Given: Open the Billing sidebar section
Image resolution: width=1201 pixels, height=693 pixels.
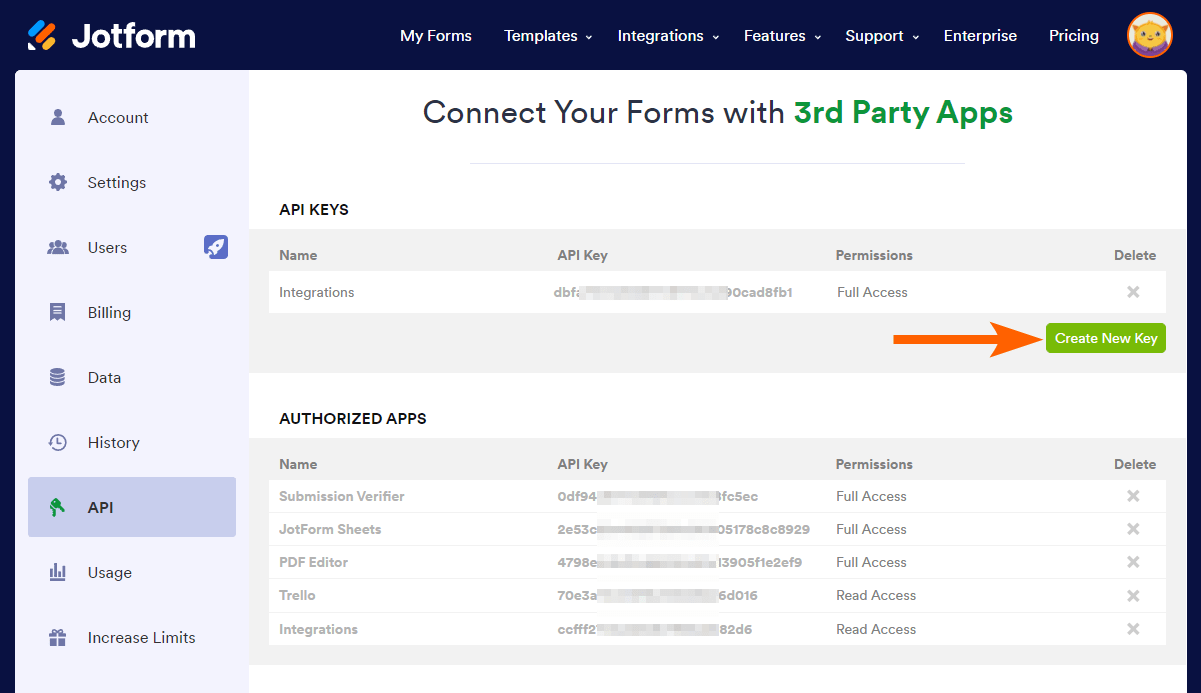Looking at the screenshot, I should click(109, 312).
